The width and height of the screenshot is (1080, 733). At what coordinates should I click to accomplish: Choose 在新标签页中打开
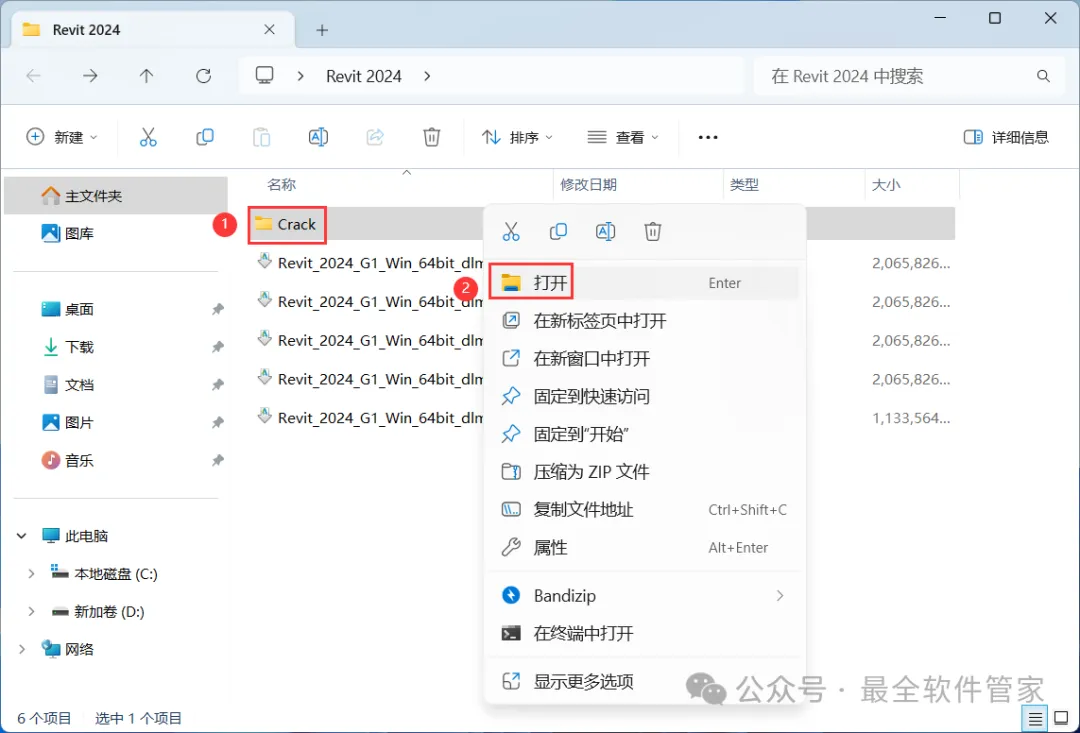click(x=645, y=320)
